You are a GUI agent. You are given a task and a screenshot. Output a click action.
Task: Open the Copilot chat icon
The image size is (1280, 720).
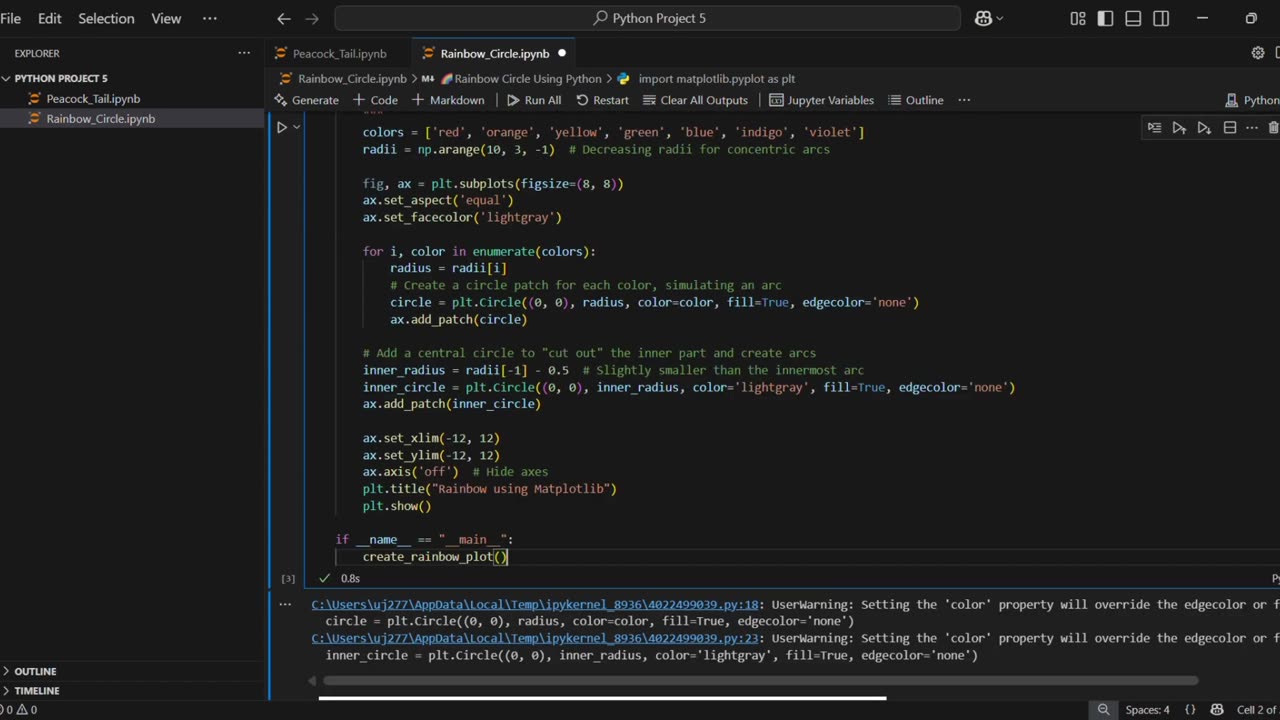[982, 18]
